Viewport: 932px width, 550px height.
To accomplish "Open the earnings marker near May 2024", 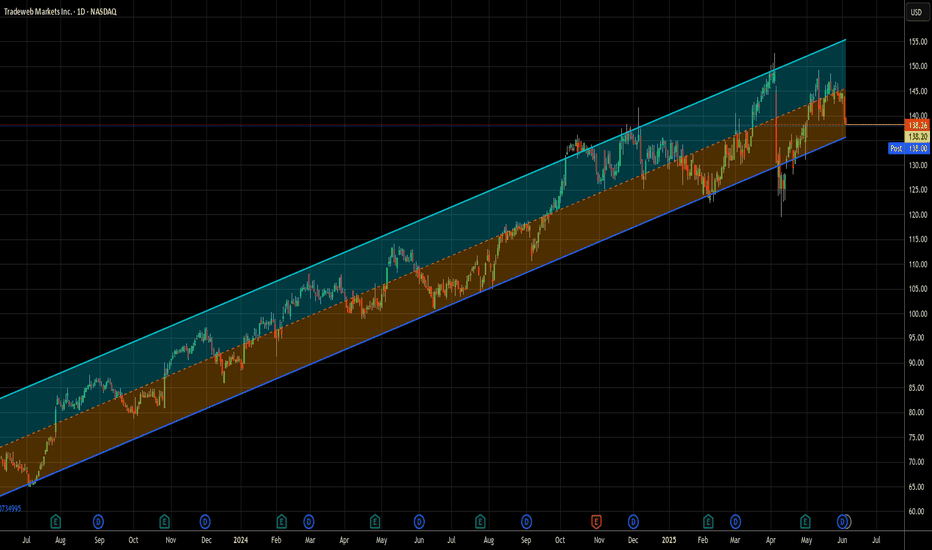I will coord(375,522).
